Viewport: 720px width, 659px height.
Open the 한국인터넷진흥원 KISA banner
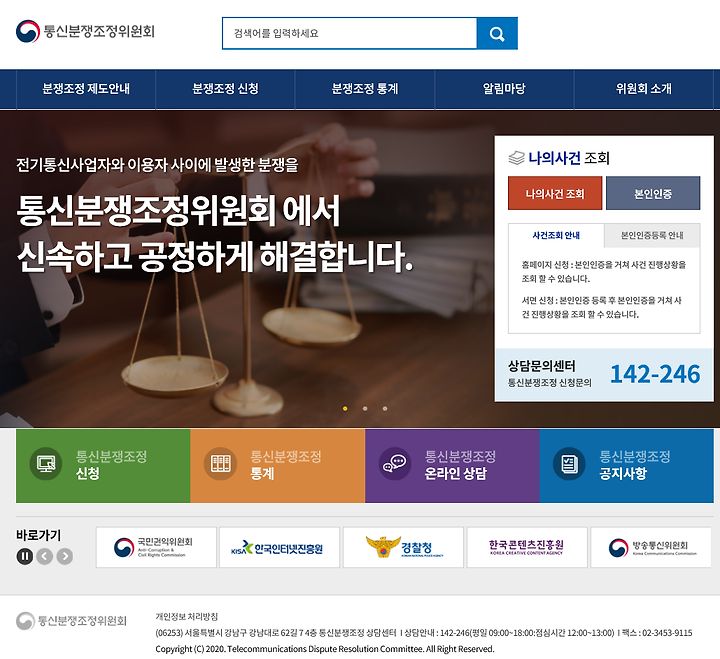tap(279, 547)
